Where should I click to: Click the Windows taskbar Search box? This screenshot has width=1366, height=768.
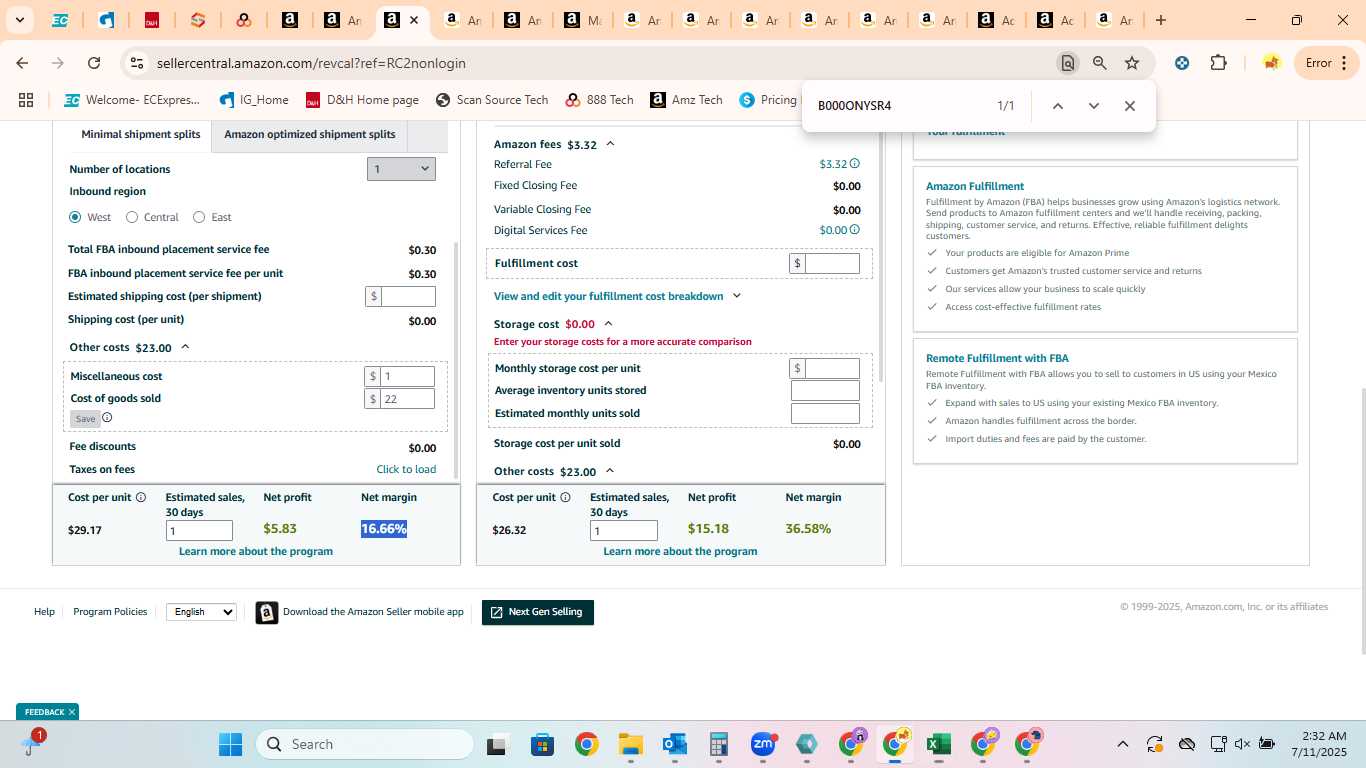pos(365,744)
